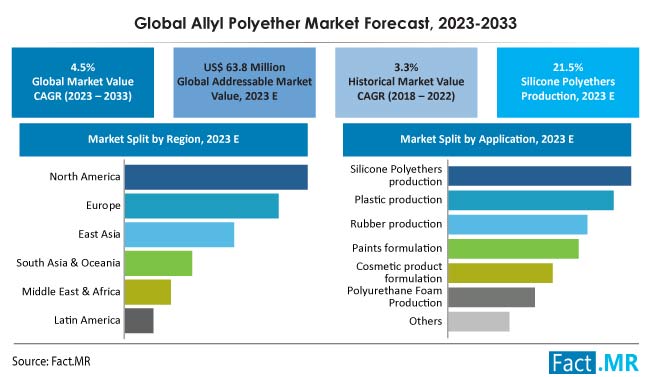Click the 'Silicone Polyethers production' axis label
Screen dimensions: 650x377
click(x=396, y=175)
